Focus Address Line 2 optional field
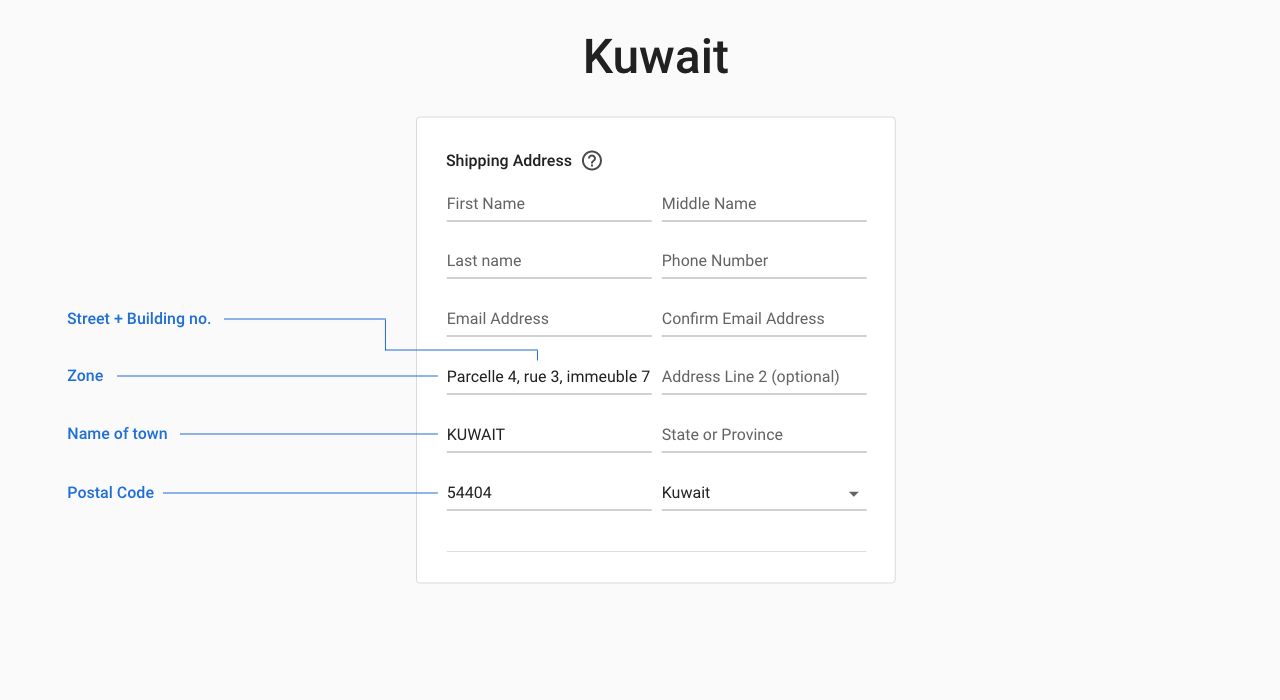Screen dimensions: 1280x700 coord(764,377)
